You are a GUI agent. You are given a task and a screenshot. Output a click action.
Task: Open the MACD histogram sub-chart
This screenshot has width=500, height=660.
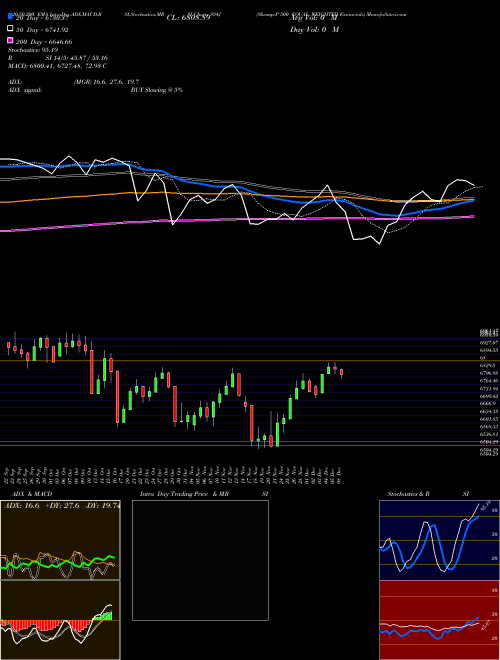pos(60,620)
